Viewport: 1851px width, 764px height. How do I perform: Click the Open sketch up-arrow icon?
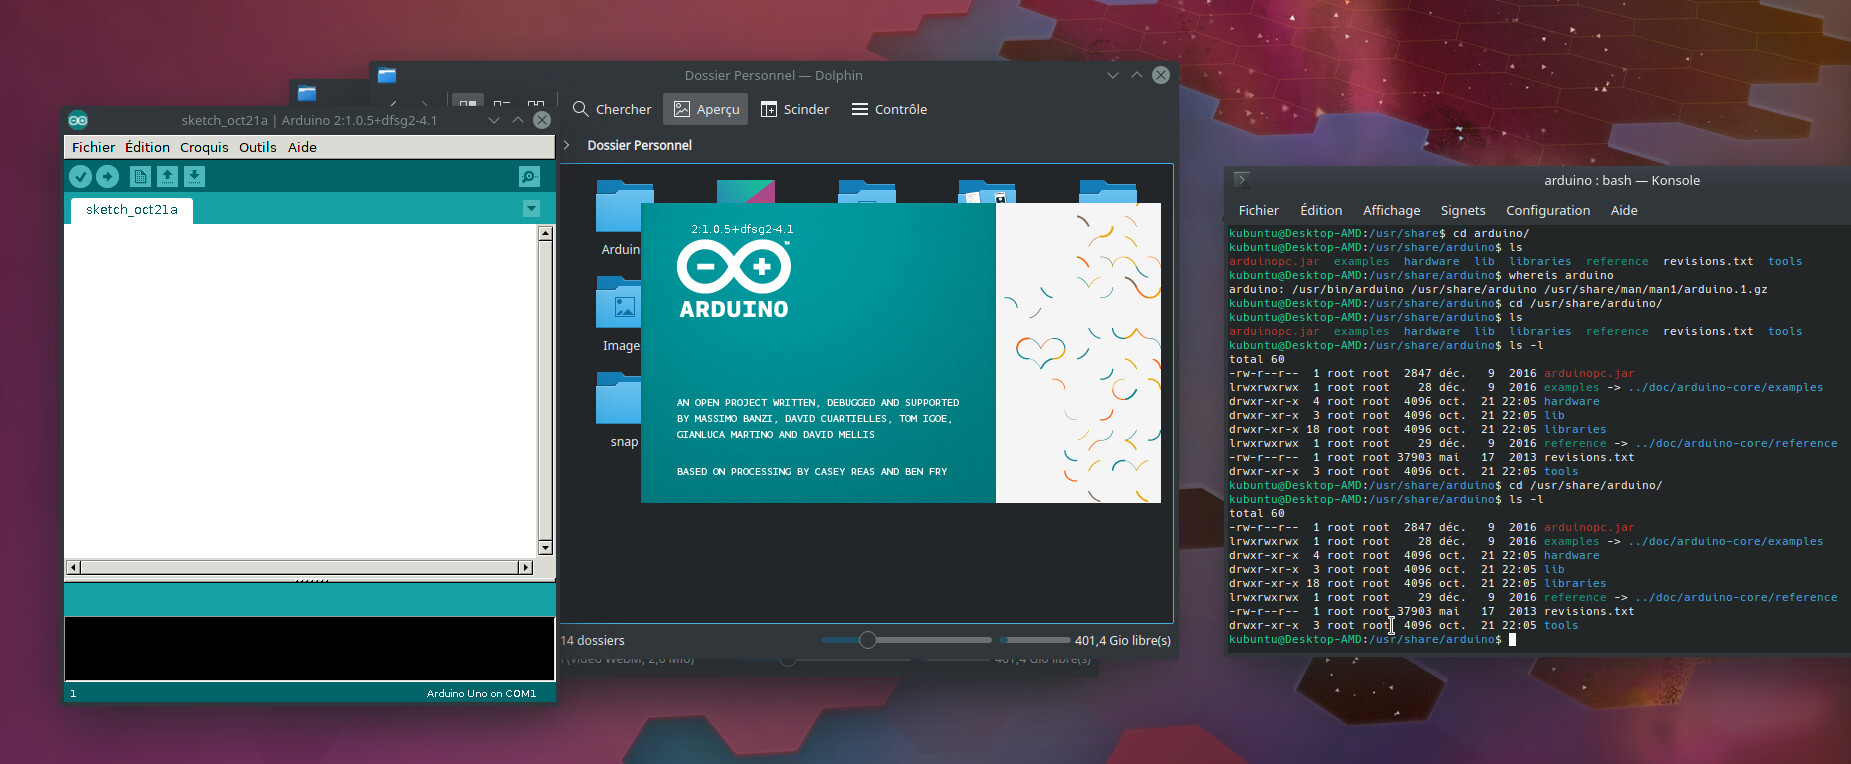(x=167, y=177)
